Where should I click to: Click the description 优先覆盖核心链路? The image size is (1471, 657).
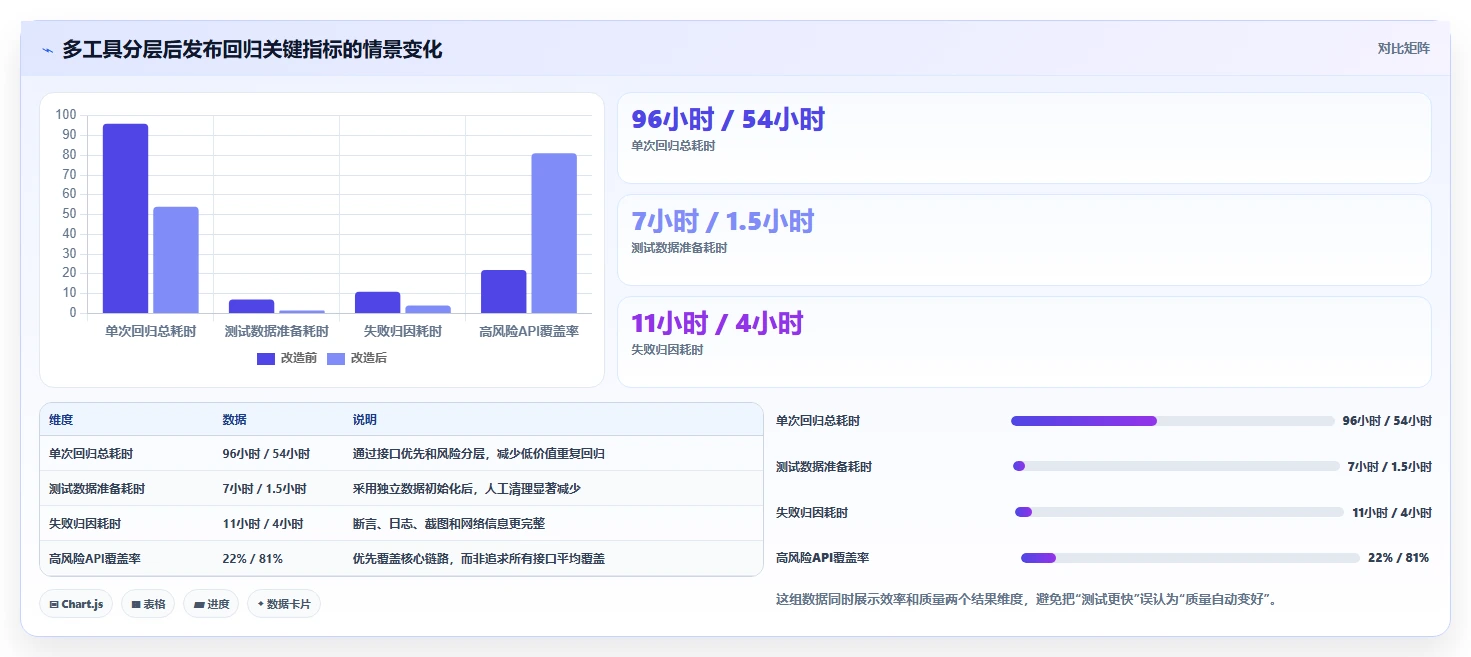(x=479, y=559)
